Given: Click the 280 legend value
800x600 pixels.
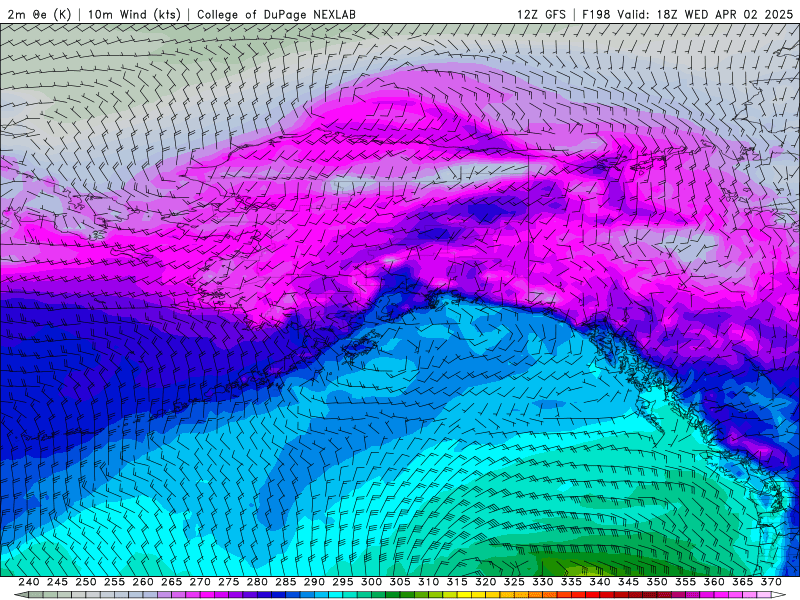Looking at the screenshot, I should point(257,582).
